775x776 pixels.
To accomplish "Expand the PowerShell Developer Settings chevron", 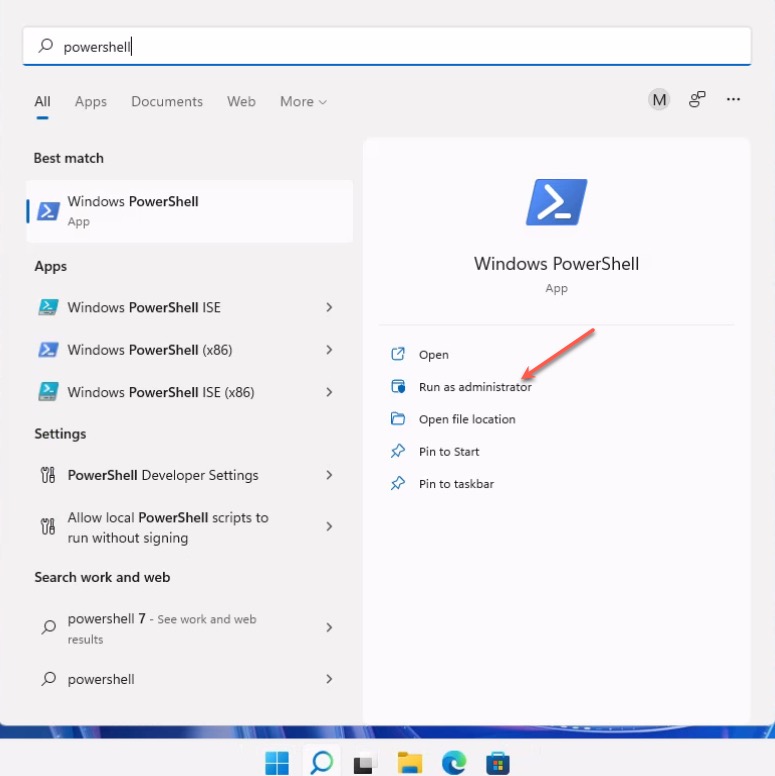I will tap(329, 475).
